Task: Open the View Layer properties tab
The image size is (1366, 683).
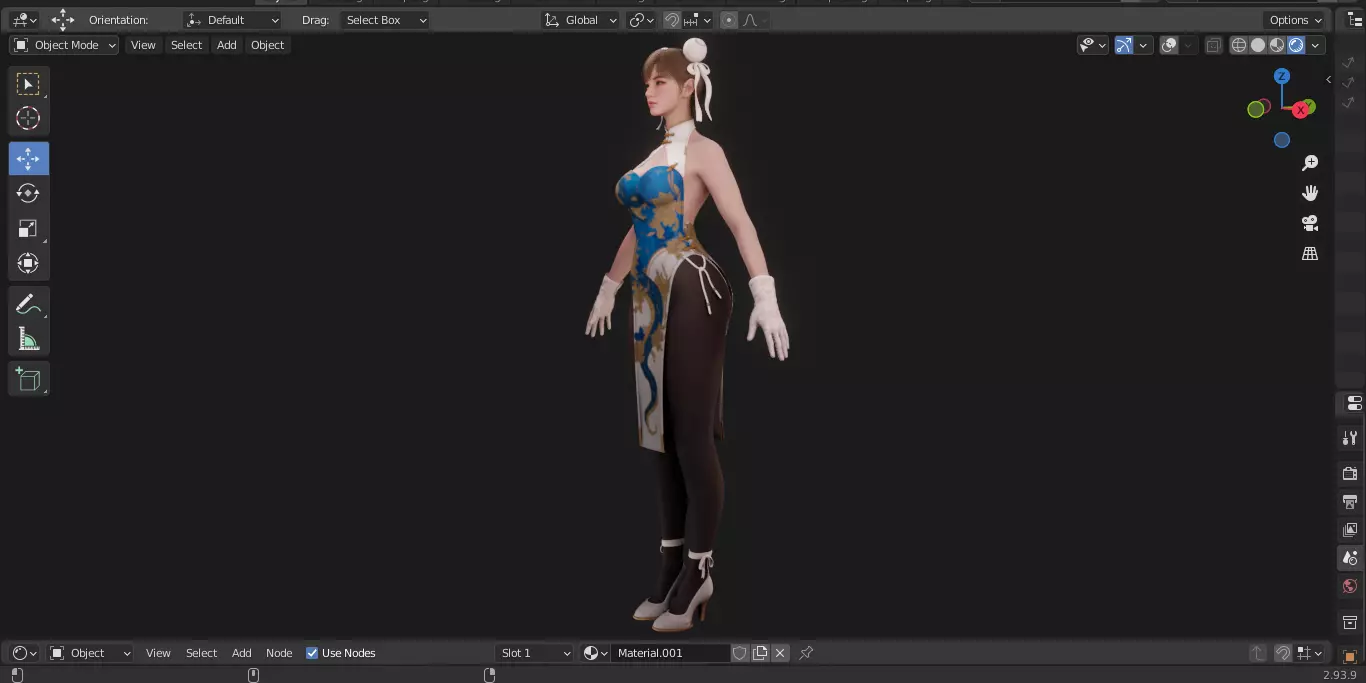Action: (1350, 529)
